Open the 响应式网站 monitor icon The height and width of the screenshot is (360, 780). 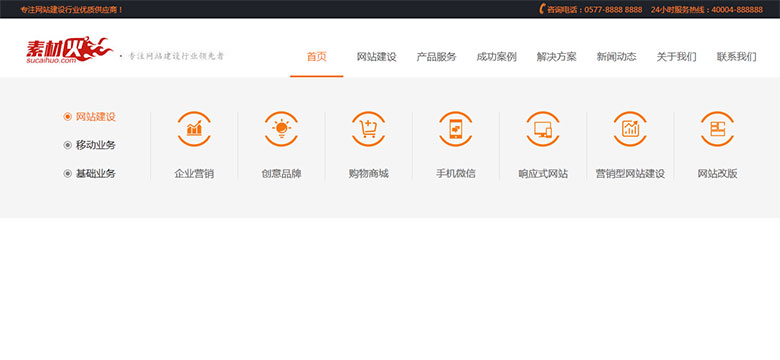point(543,129)
